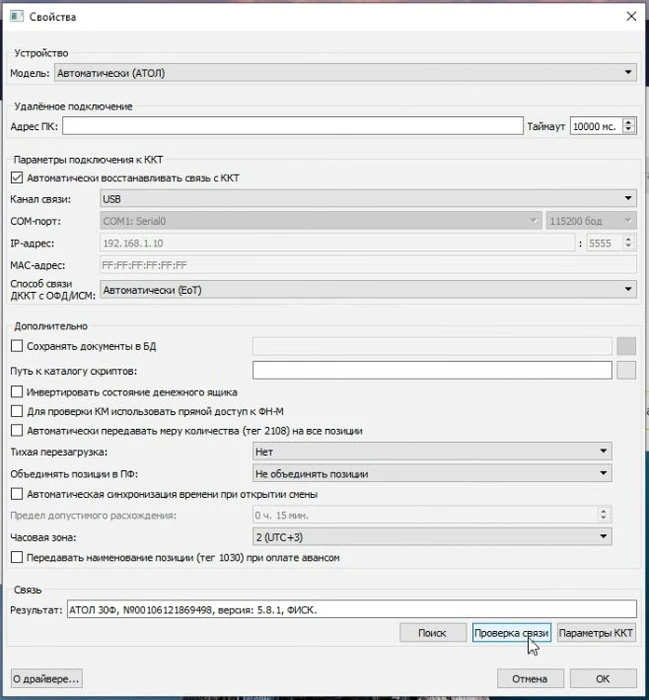The height and width of the screenshot is (700, 649).
Task: Disable automatic KKT connection restore checkbox
Action: point(17,178)
